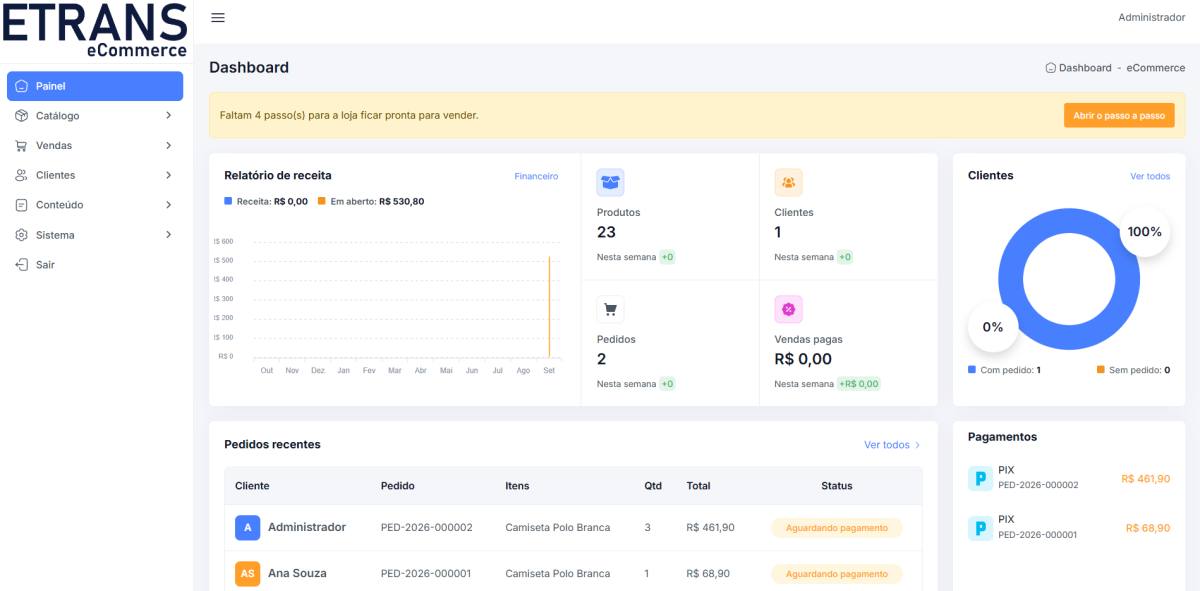
Task: Click the 'Abrir o passo a passo' button
Action: tap(1119, 115)
